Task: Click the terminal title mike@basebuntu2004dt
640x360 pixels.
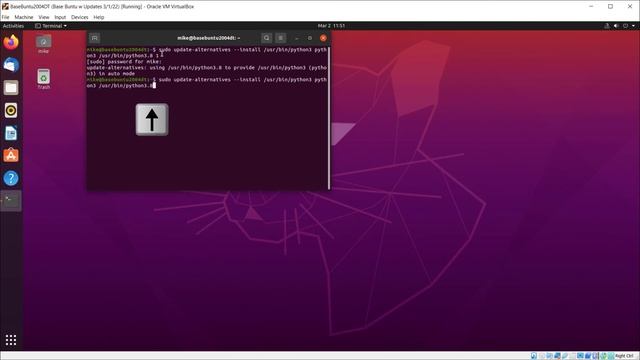Action: point(209,38)
